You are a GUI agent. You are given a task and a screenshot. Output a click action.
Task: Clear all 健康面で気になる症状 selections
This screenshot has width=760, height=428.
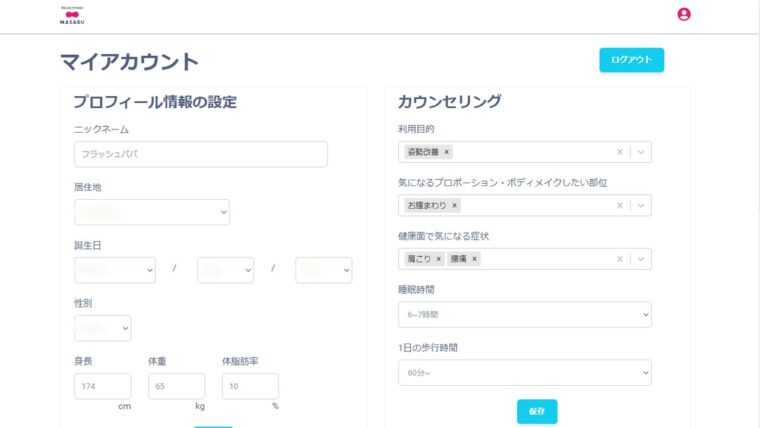(620, 259)
